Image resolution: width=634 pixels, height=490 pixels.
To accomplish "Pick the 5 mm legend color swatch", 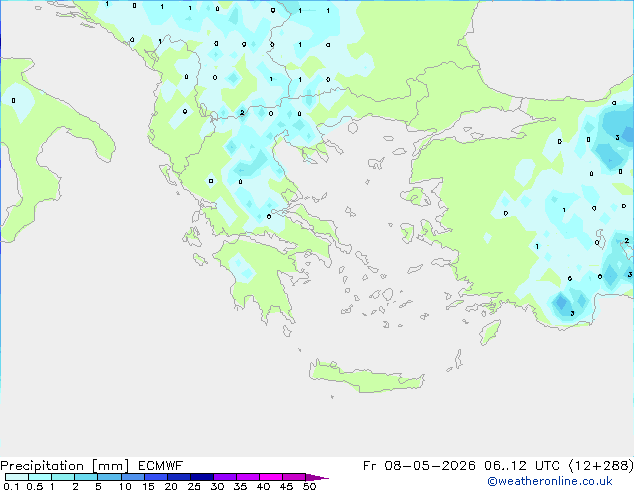I will [109, 477].
